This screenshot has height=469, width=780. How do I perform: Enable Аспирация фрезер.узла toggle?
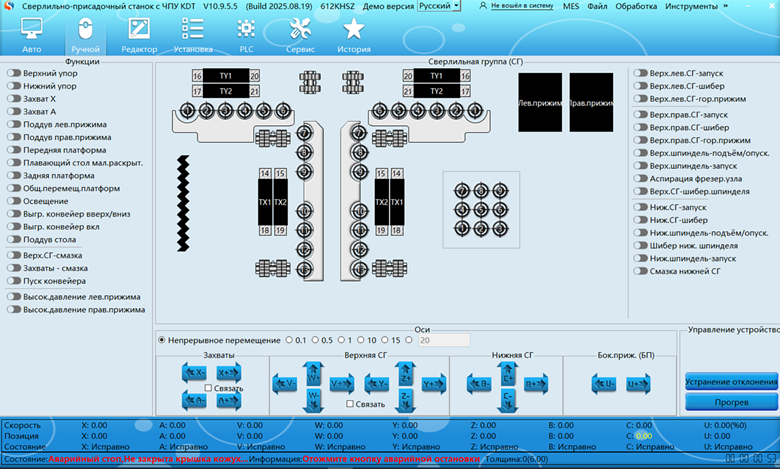pos(641,178)
